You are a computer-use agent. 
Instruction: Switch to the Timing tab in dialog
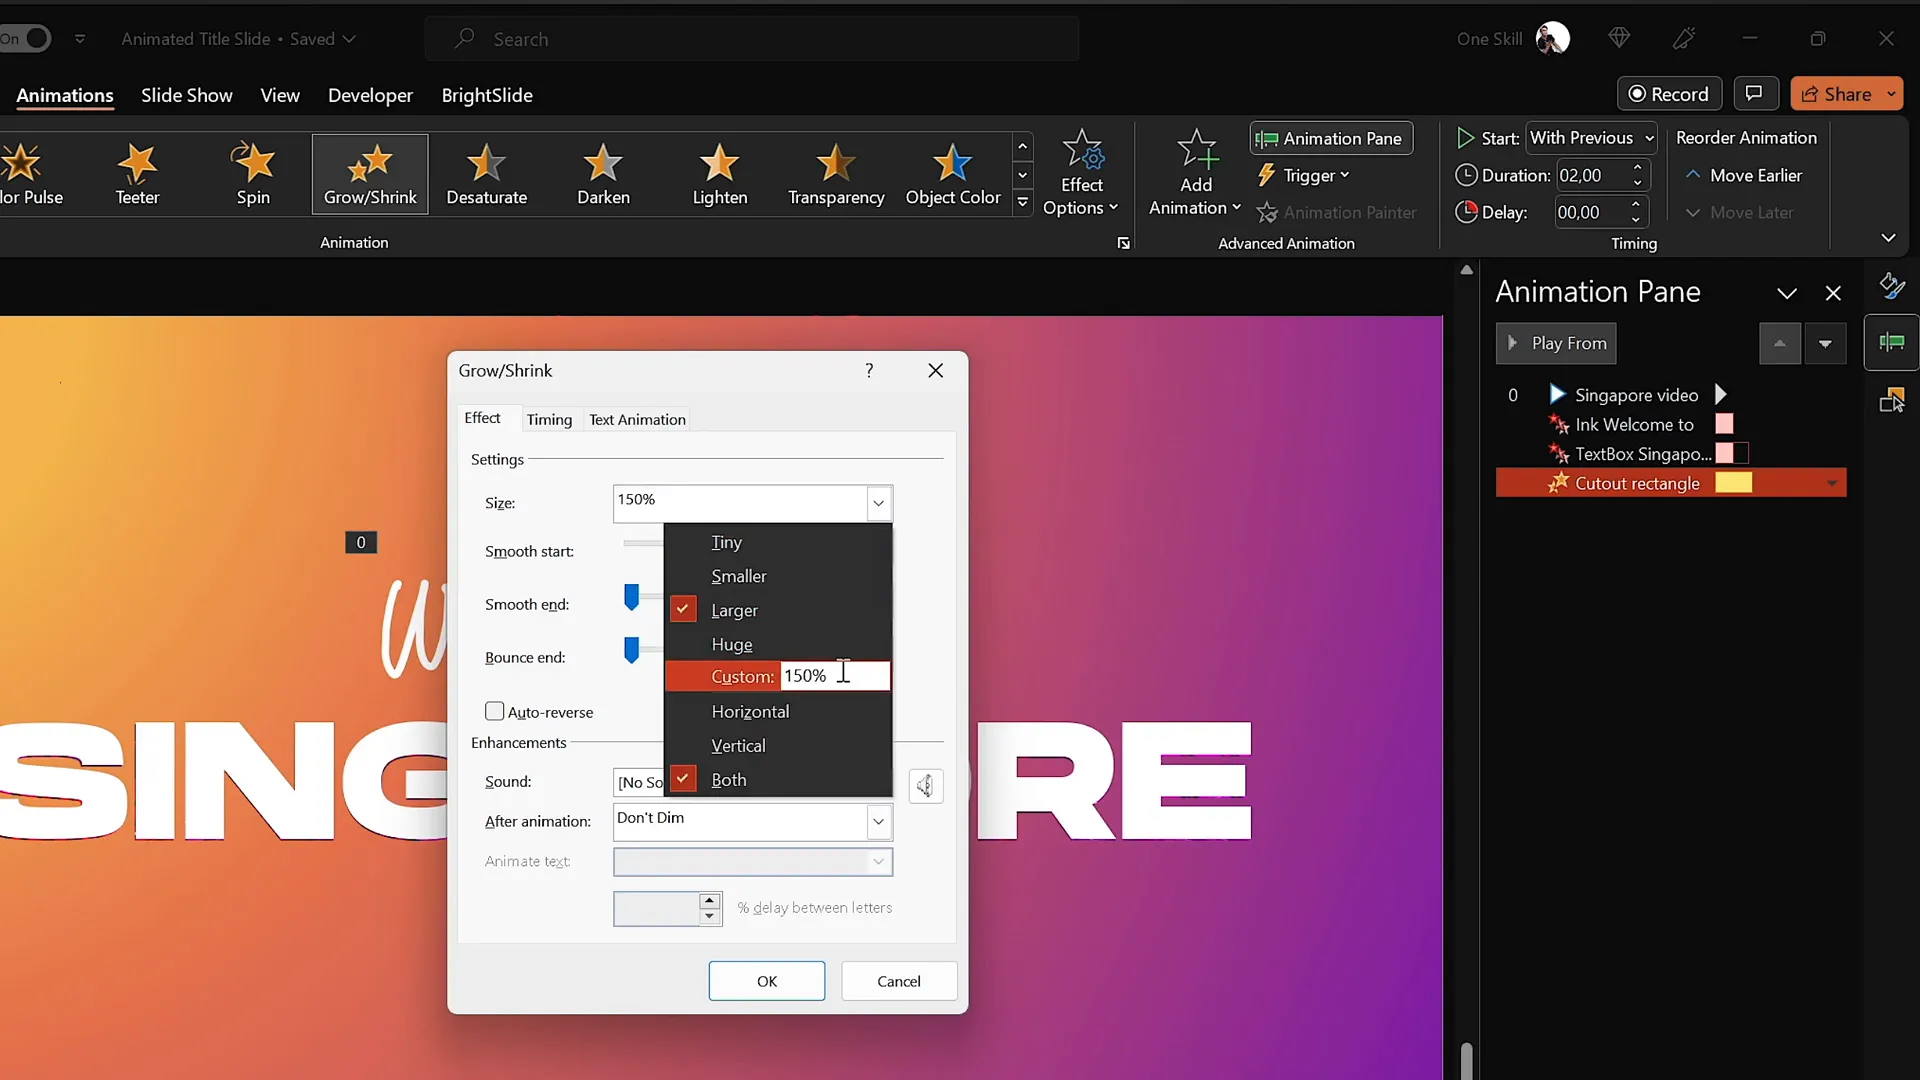pyautogui.click(x=549, y=419)
